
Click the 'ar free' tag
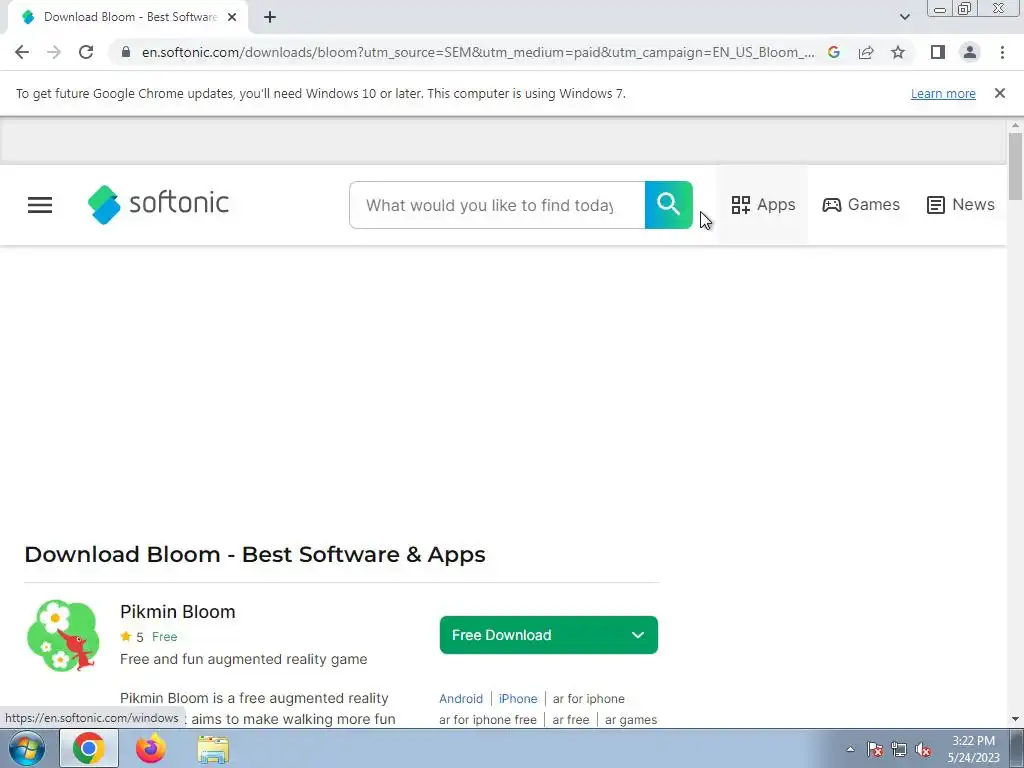point(571,720)
